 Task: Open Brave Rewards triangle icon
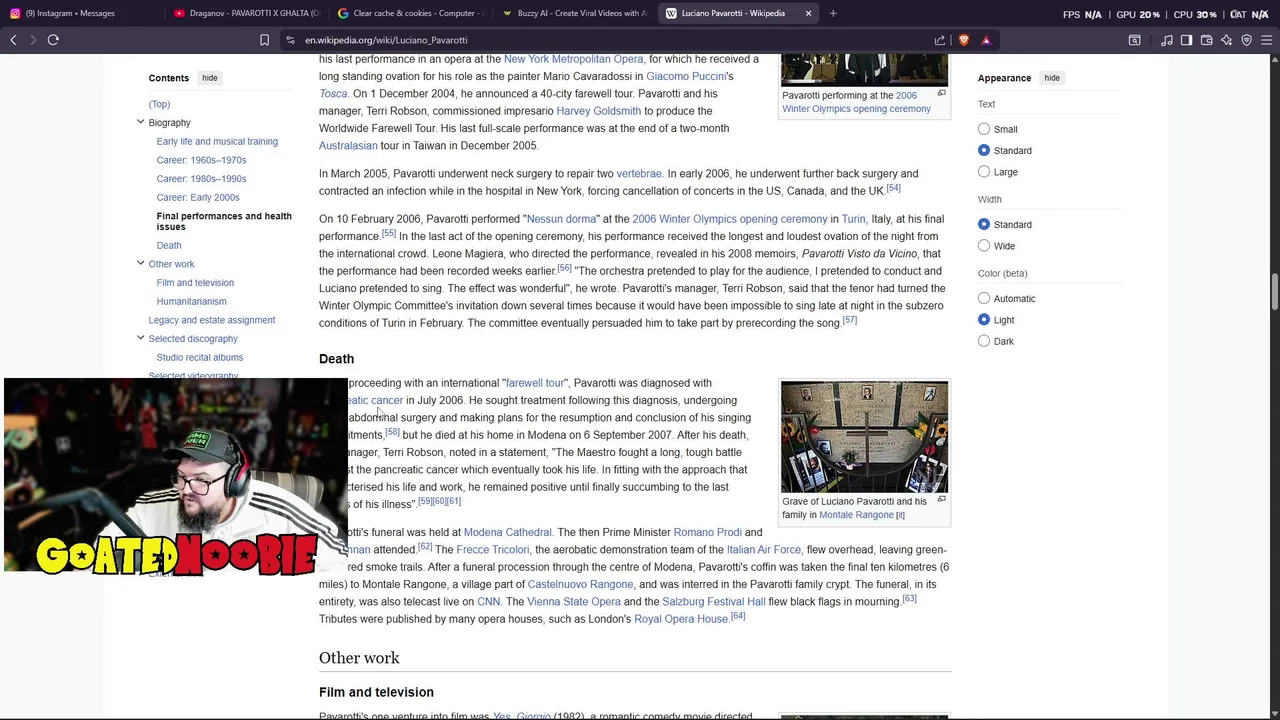pyautogui.click(x=986, y=40)
